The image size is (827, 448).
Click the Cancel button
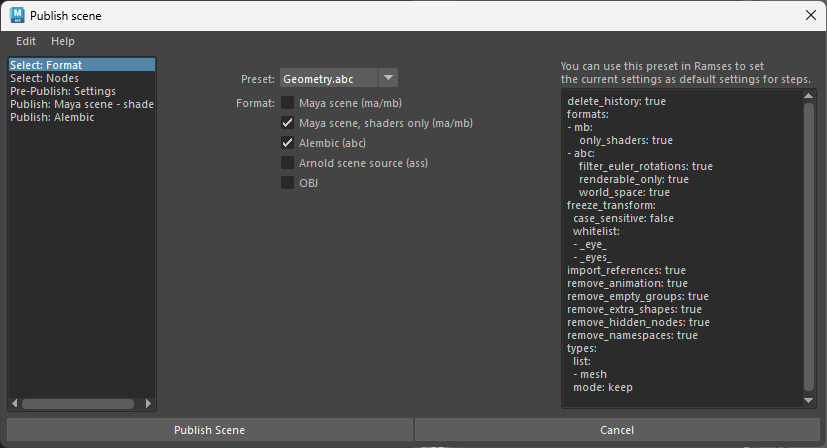tap(617, 430)
